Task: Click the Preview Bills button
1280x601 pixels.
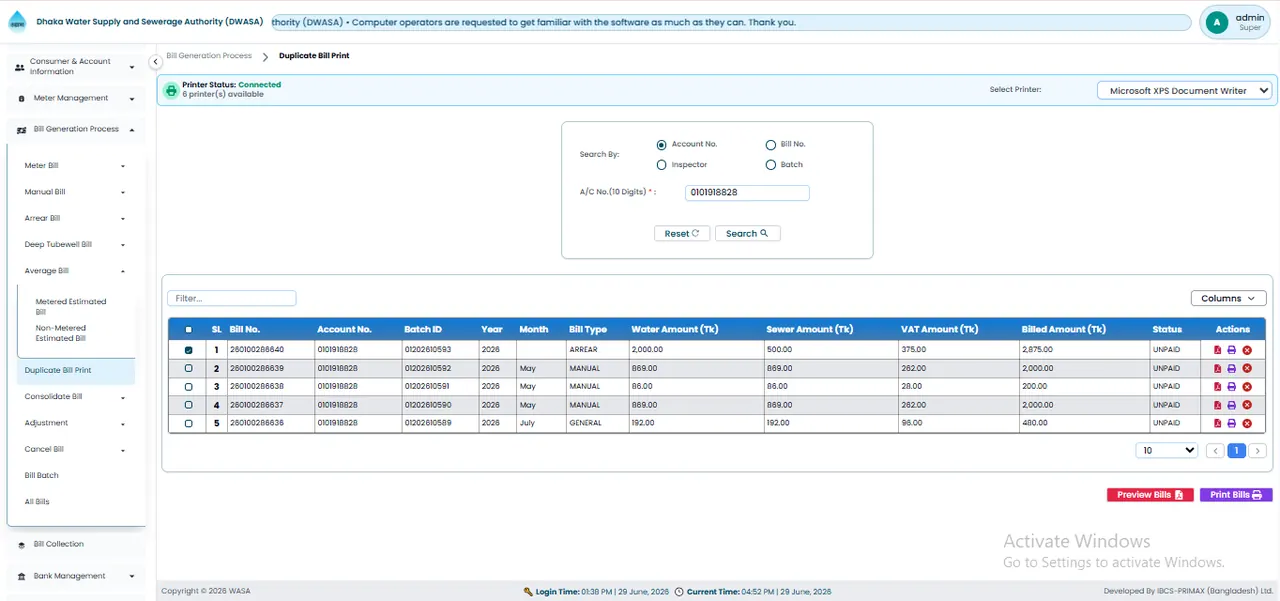Action: [x=1150, y=495]
